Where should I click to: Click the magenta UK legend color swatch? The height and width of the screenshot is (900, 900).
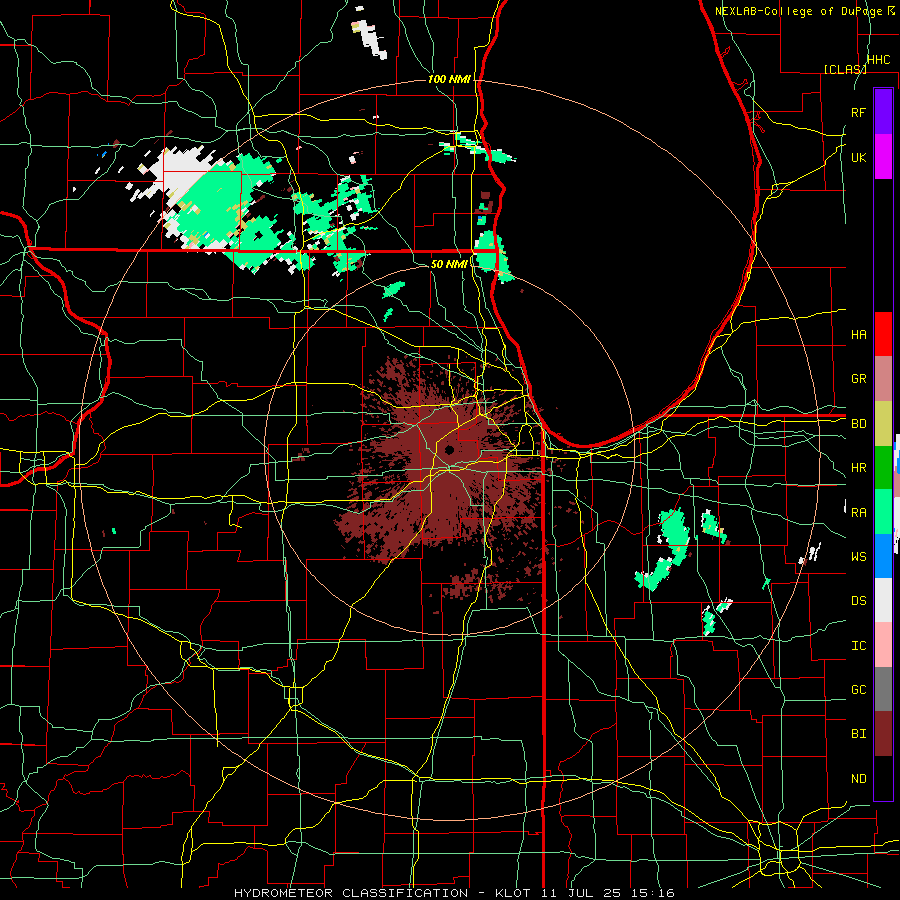(x=883, y=157)
